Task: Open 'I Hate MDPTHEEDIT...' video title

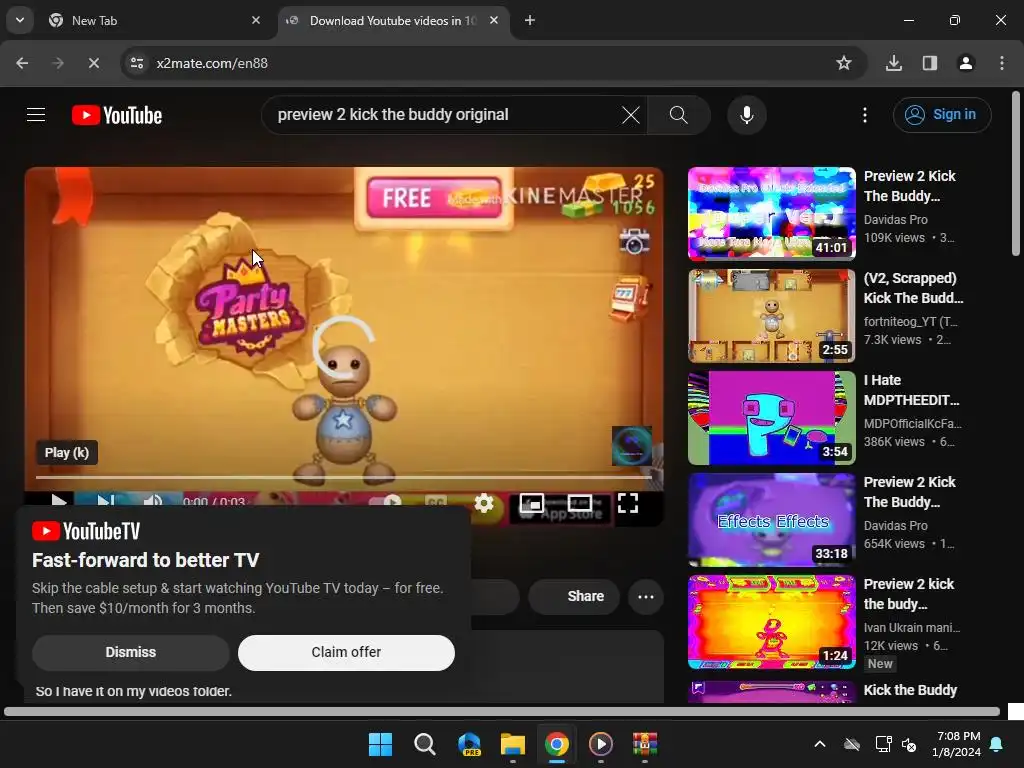Action: click(911, 390)
